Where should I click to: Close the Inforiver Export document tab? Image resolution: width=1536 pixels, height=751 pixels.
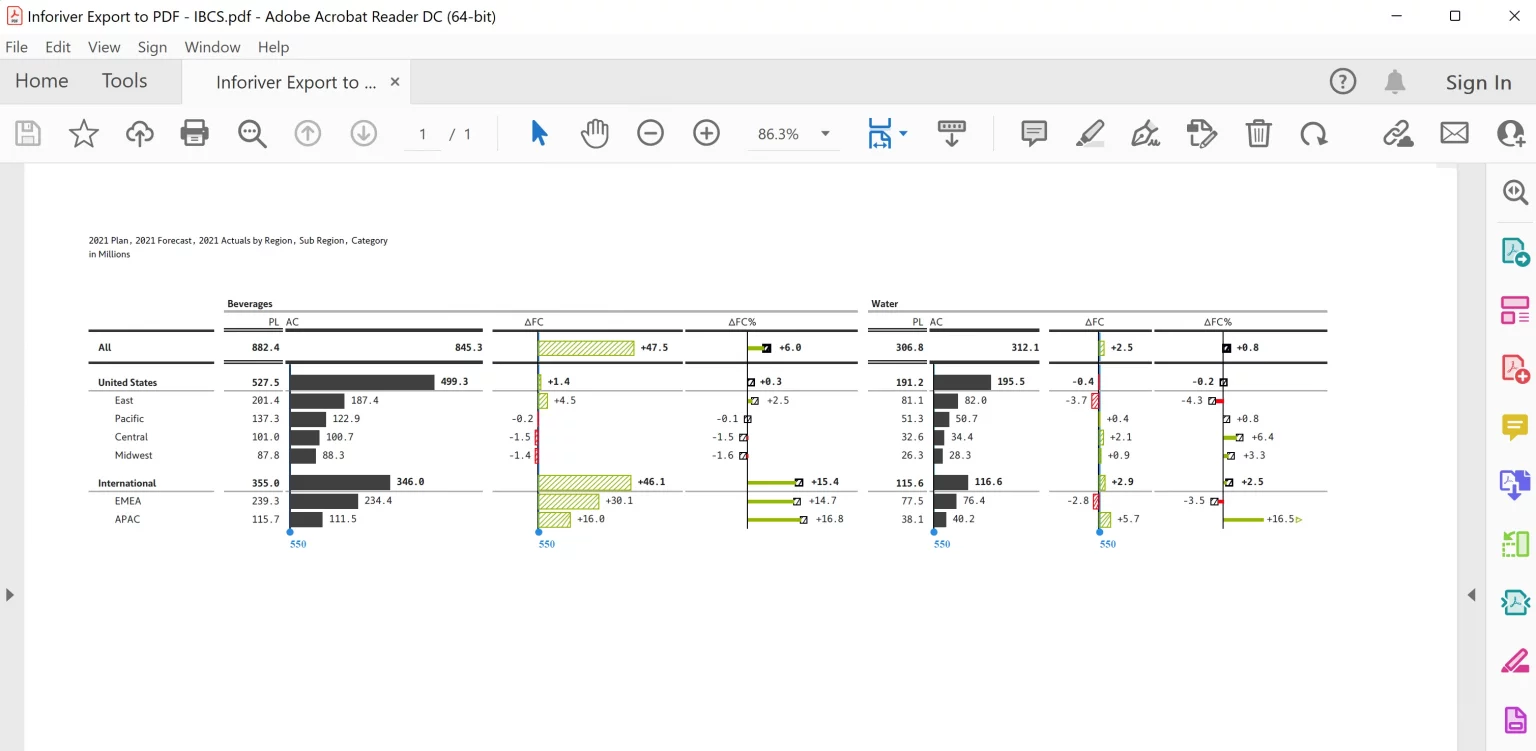coord(395,82)
